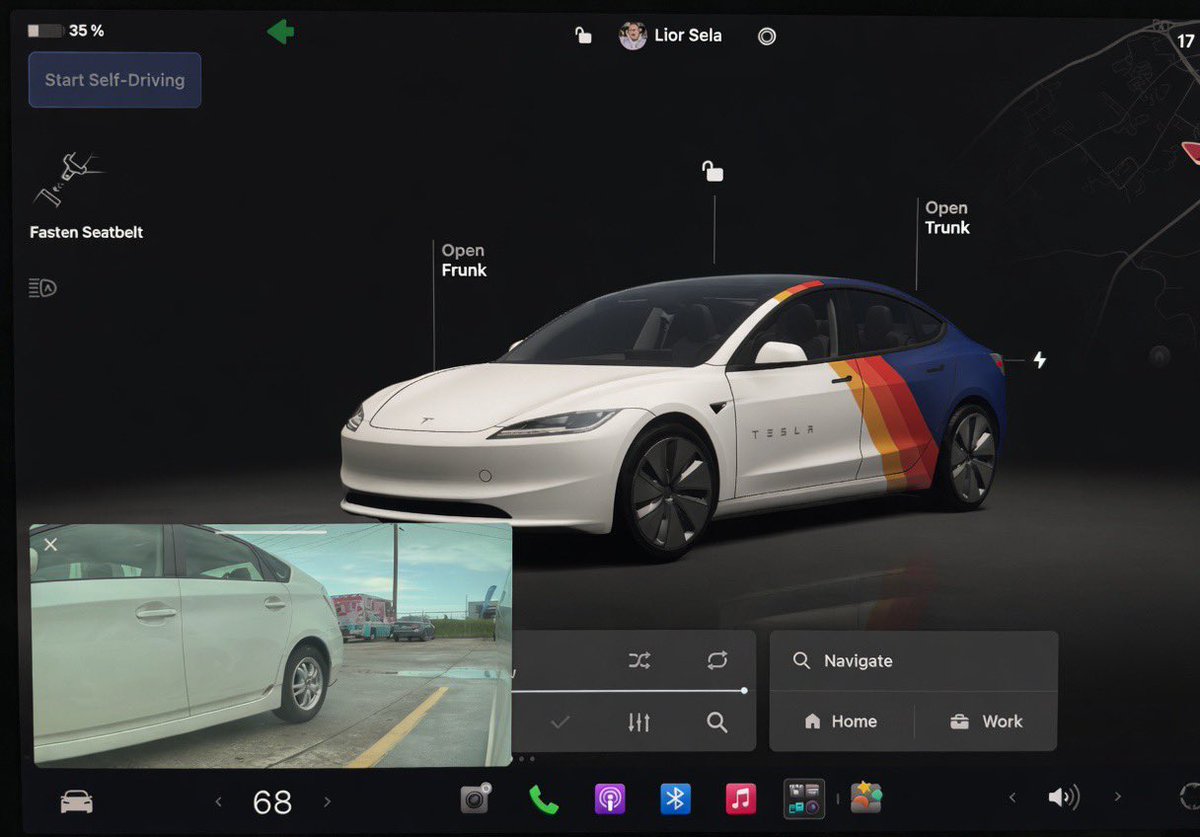Open the Apple Music app
Image resolution: width=1200 pixels, height=837 pixels.
click(x=740, y=799)
